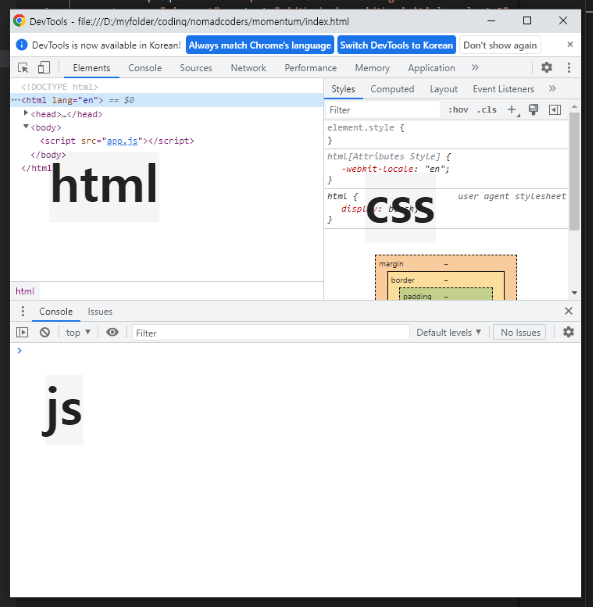Viewport: 593px width, 607px height.
Task: Click the console prompt chevron
Action: tap(19, 350)
